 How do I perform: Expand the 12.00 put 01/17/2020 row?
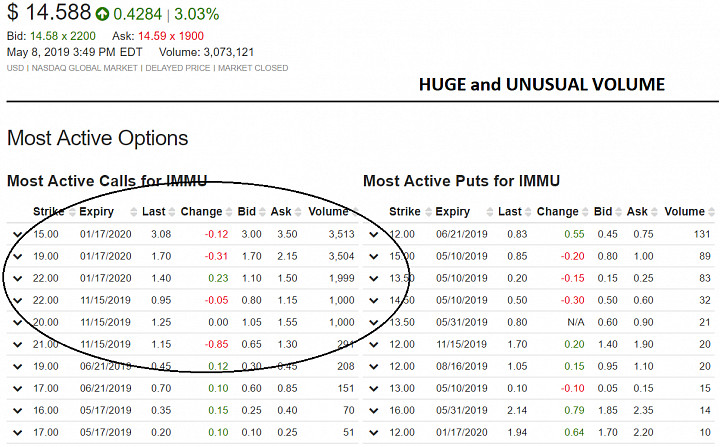click(374, 433)
